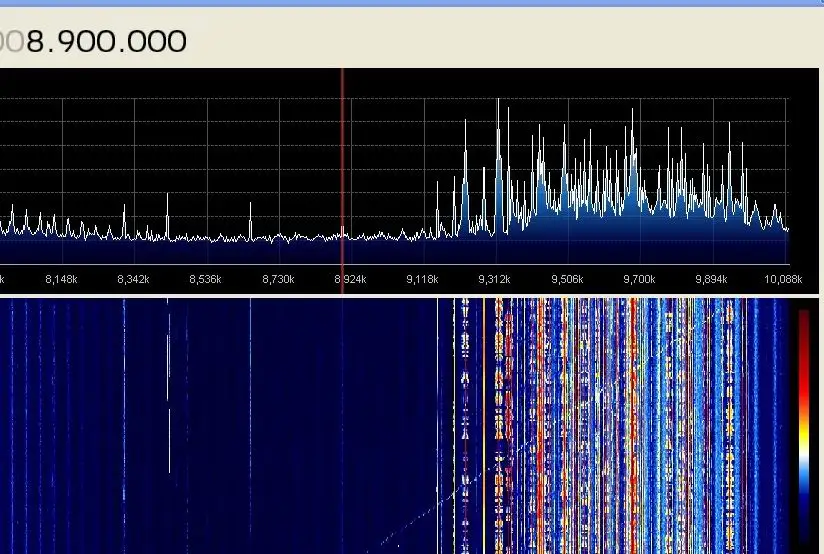This screenshot has width=824, height=554.
Task: Tune to the 9,700k axis label
Action: pyautogui.click(x=639, y=279)
